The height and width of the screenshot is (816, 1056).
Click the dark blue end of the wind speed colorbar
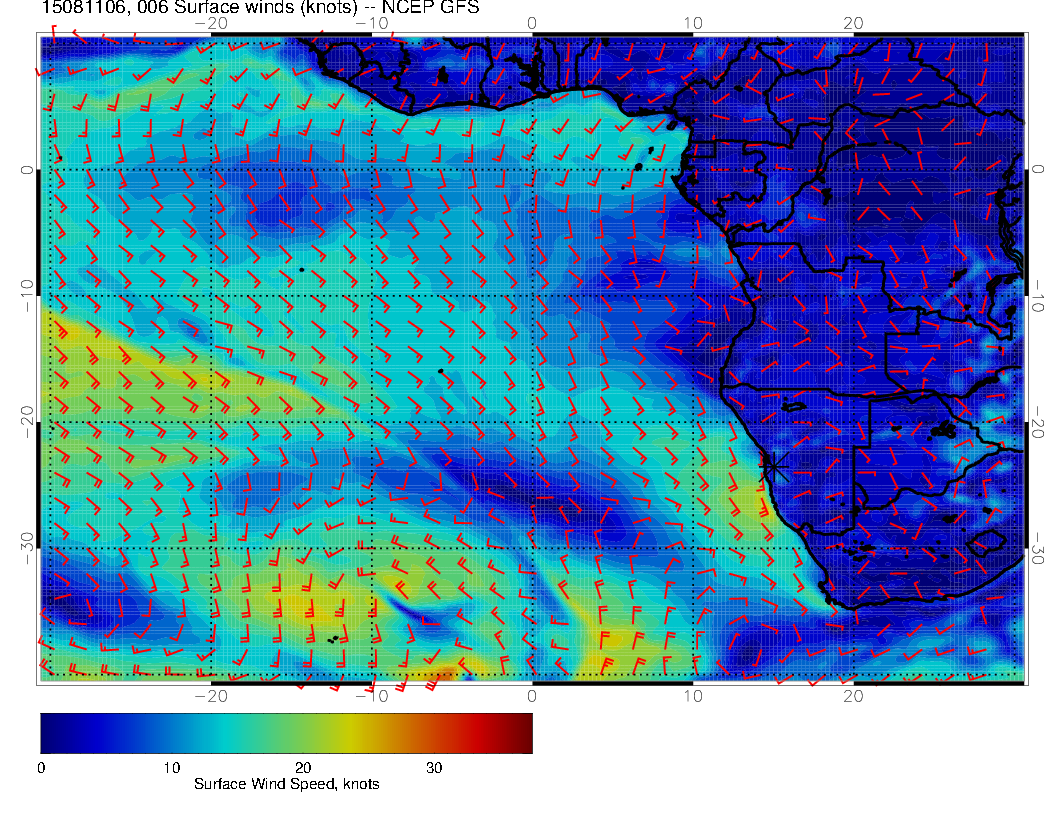point(48,733)
